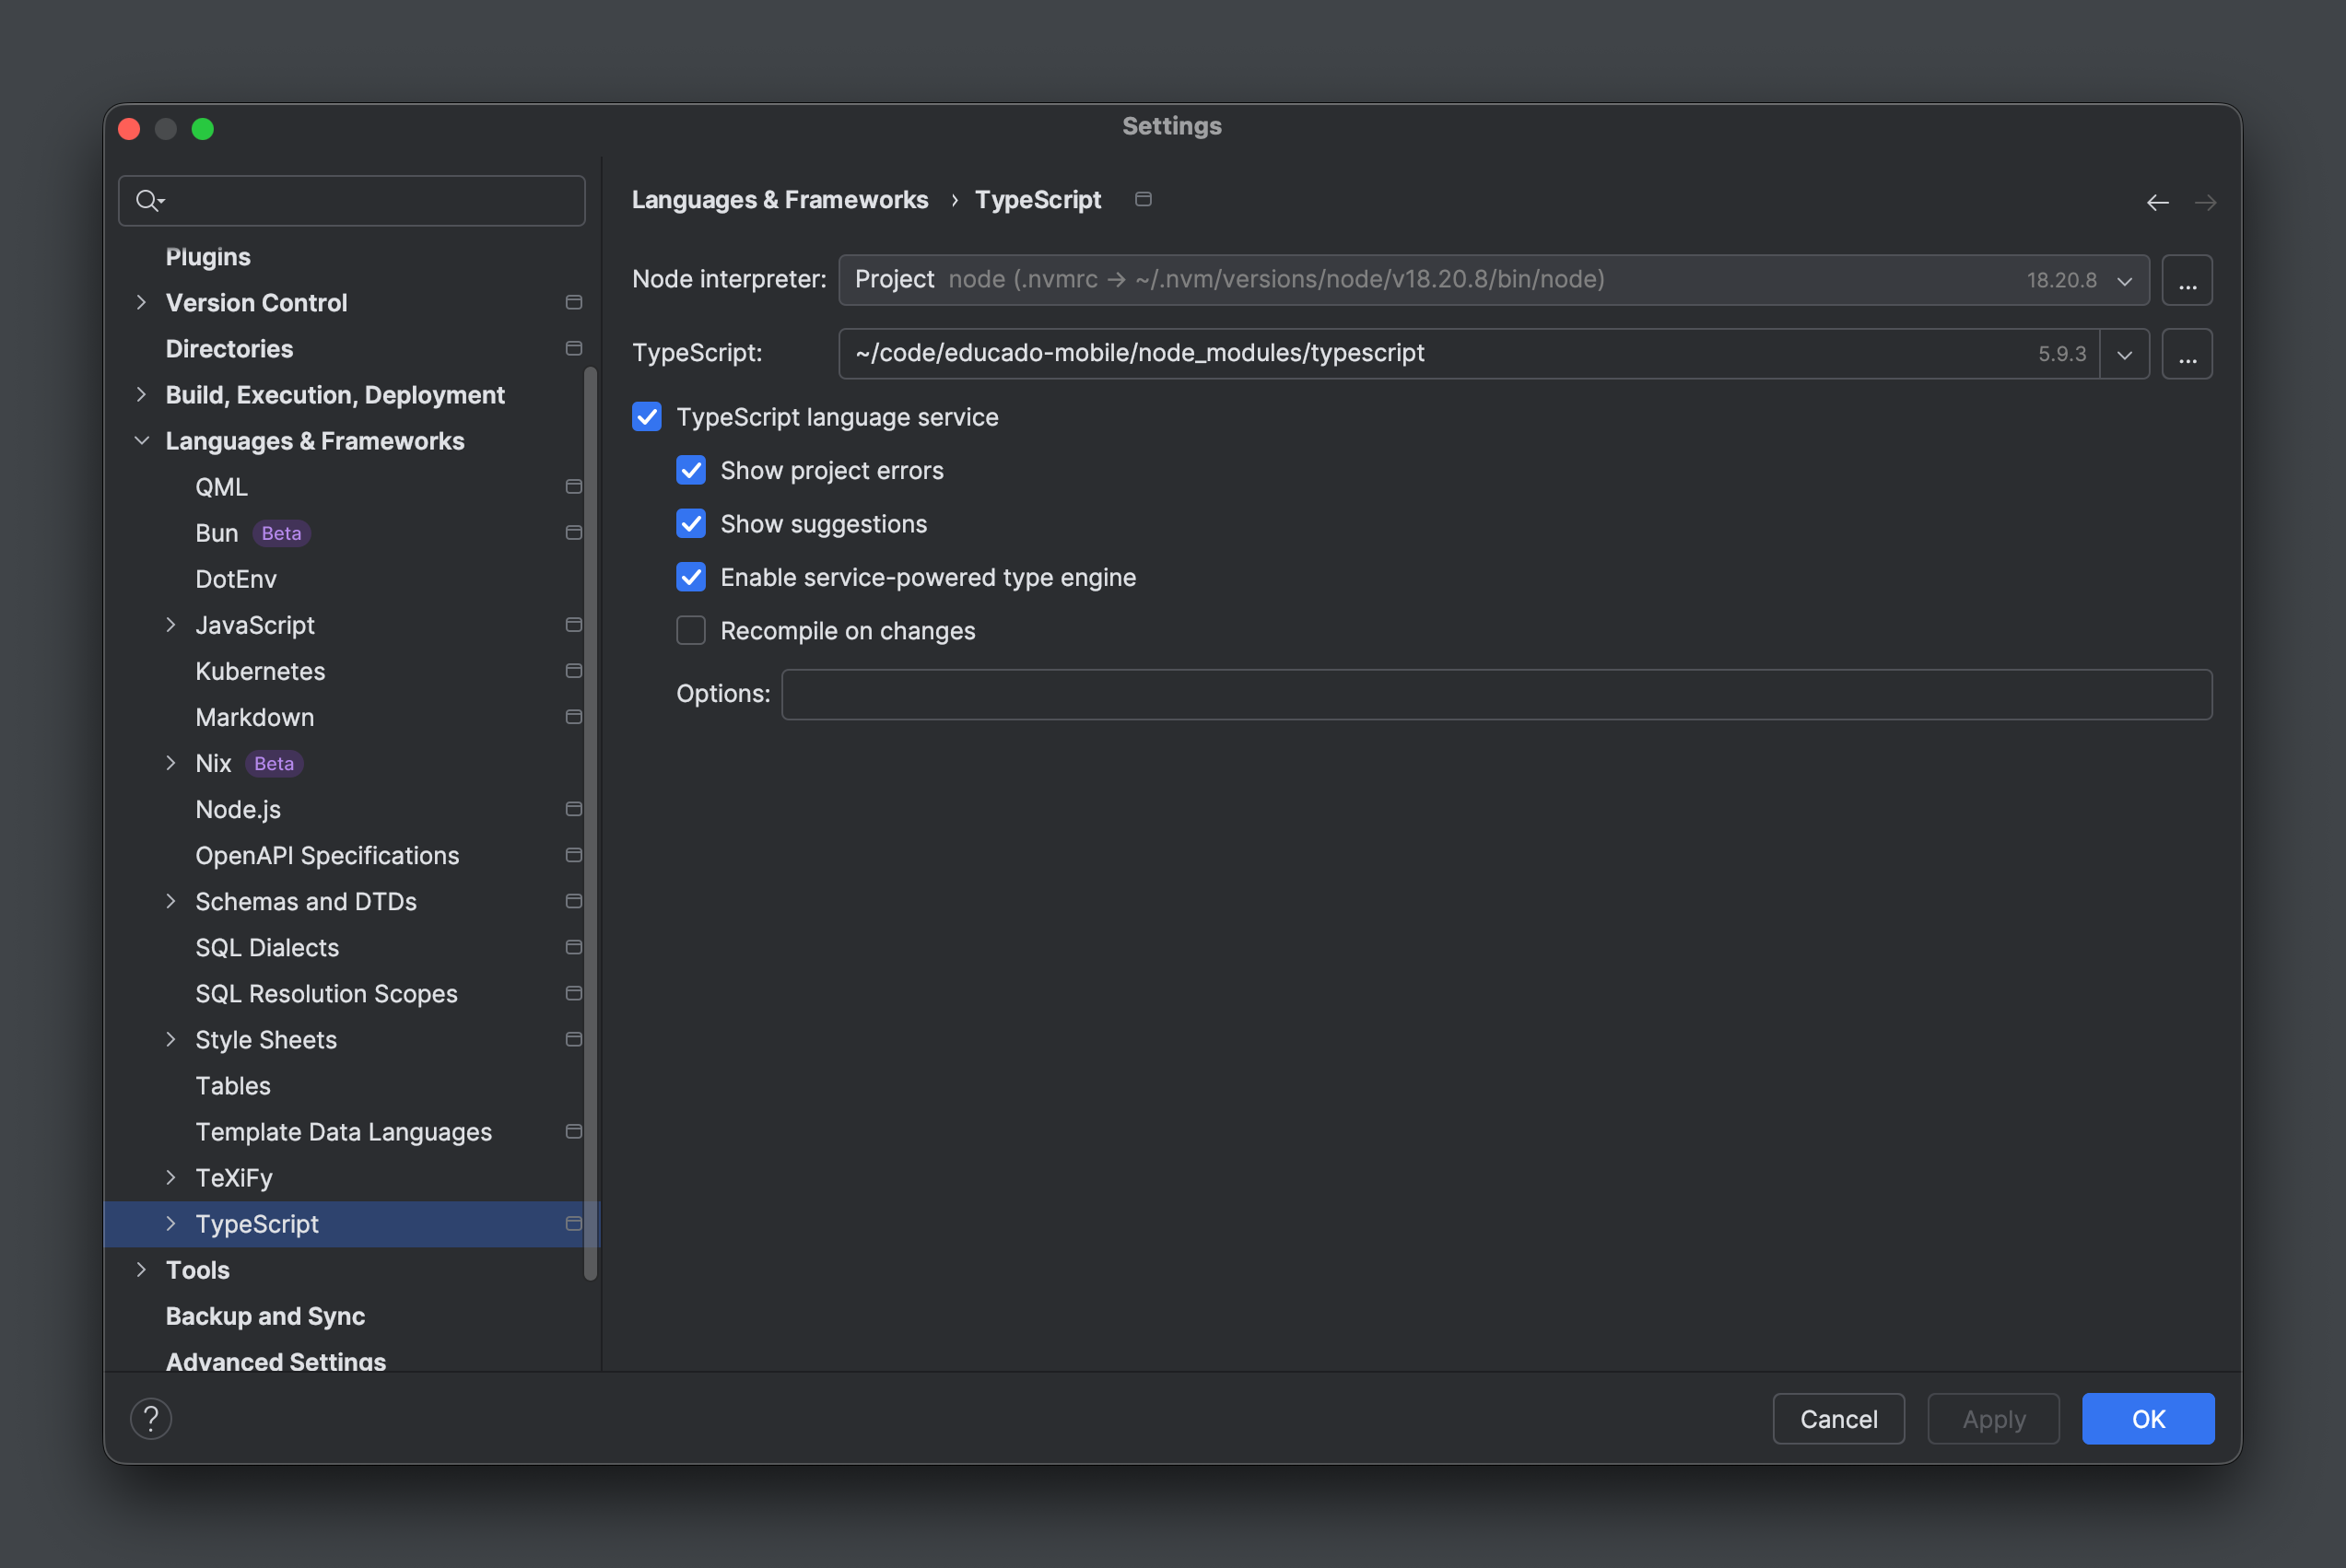The height and width of the screenshot is (1568, 2346).
Task: Click the project icon beside Version Control
Action: click(574, 301)
